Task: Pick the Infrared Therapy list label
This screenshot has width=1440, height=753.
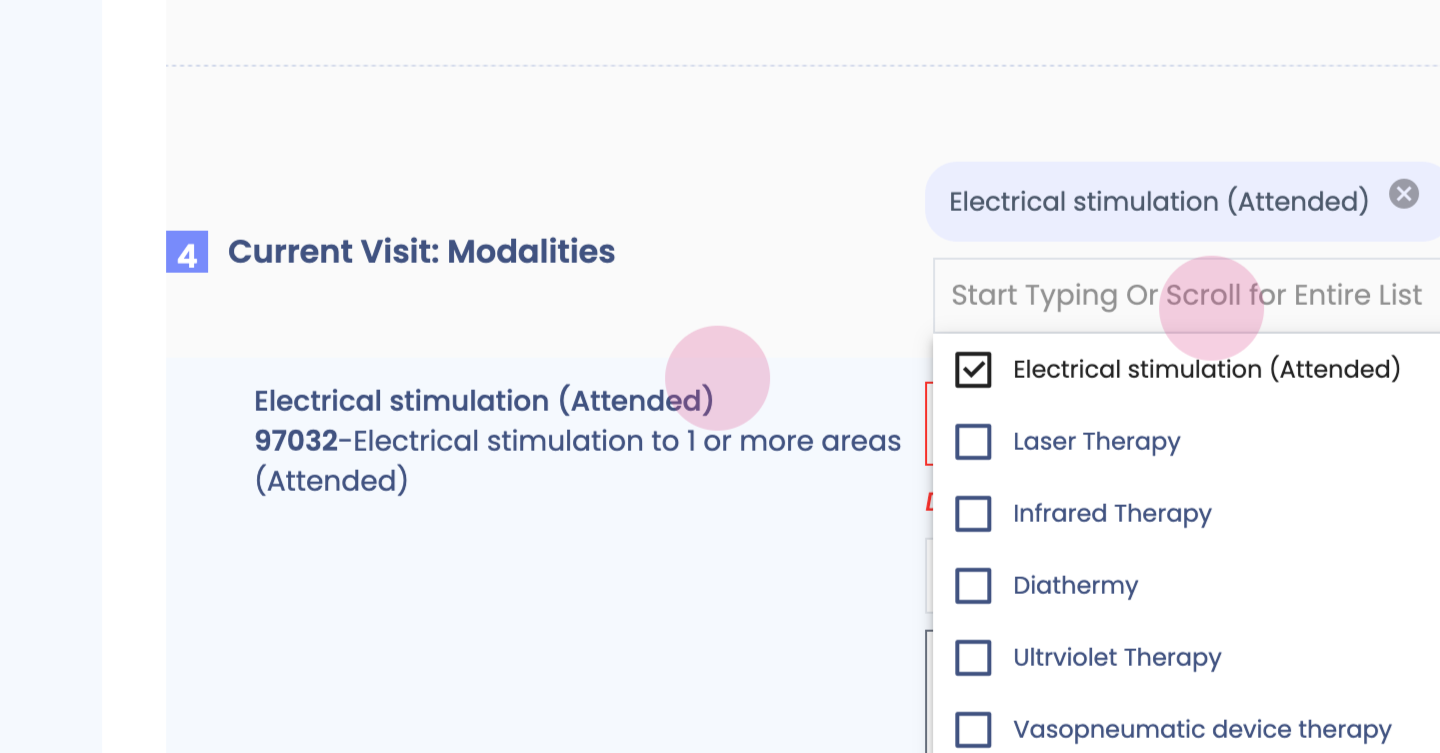Action: pos(1112,514)
